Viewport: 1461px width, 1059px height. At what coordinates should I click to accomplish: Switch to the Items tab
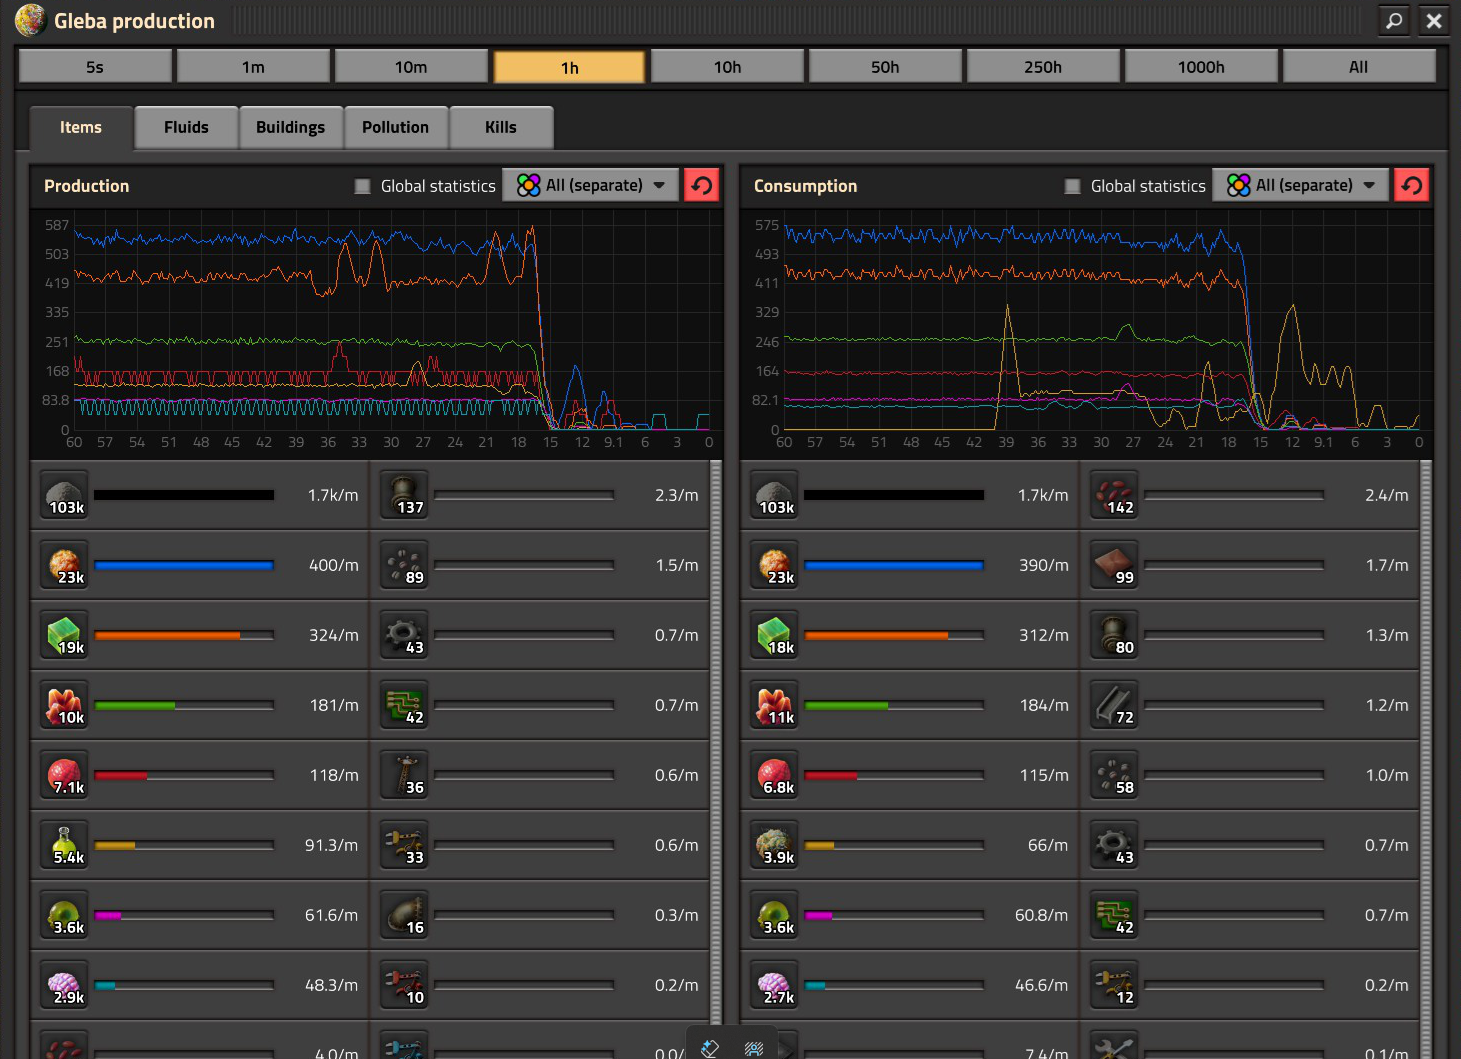[x=81, y=128]
